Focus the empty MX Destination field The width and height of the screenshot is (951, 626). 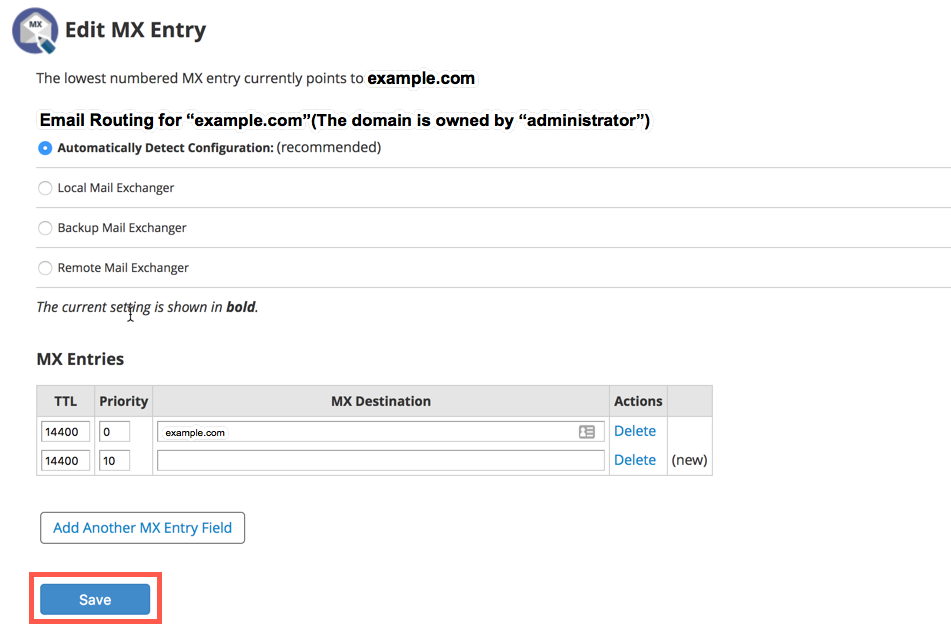381,461
